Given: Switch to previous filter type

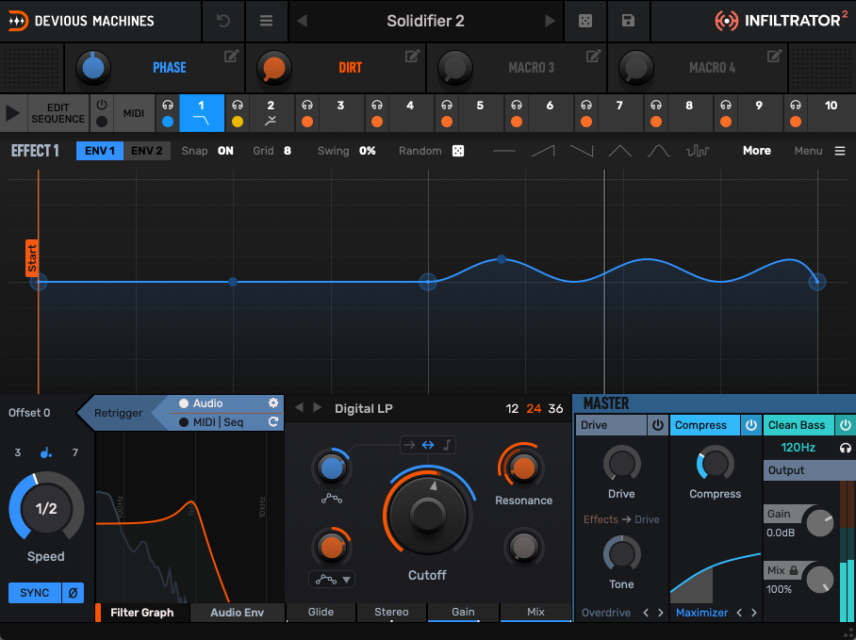Looking at the screenshot, I should click(299, 408).
